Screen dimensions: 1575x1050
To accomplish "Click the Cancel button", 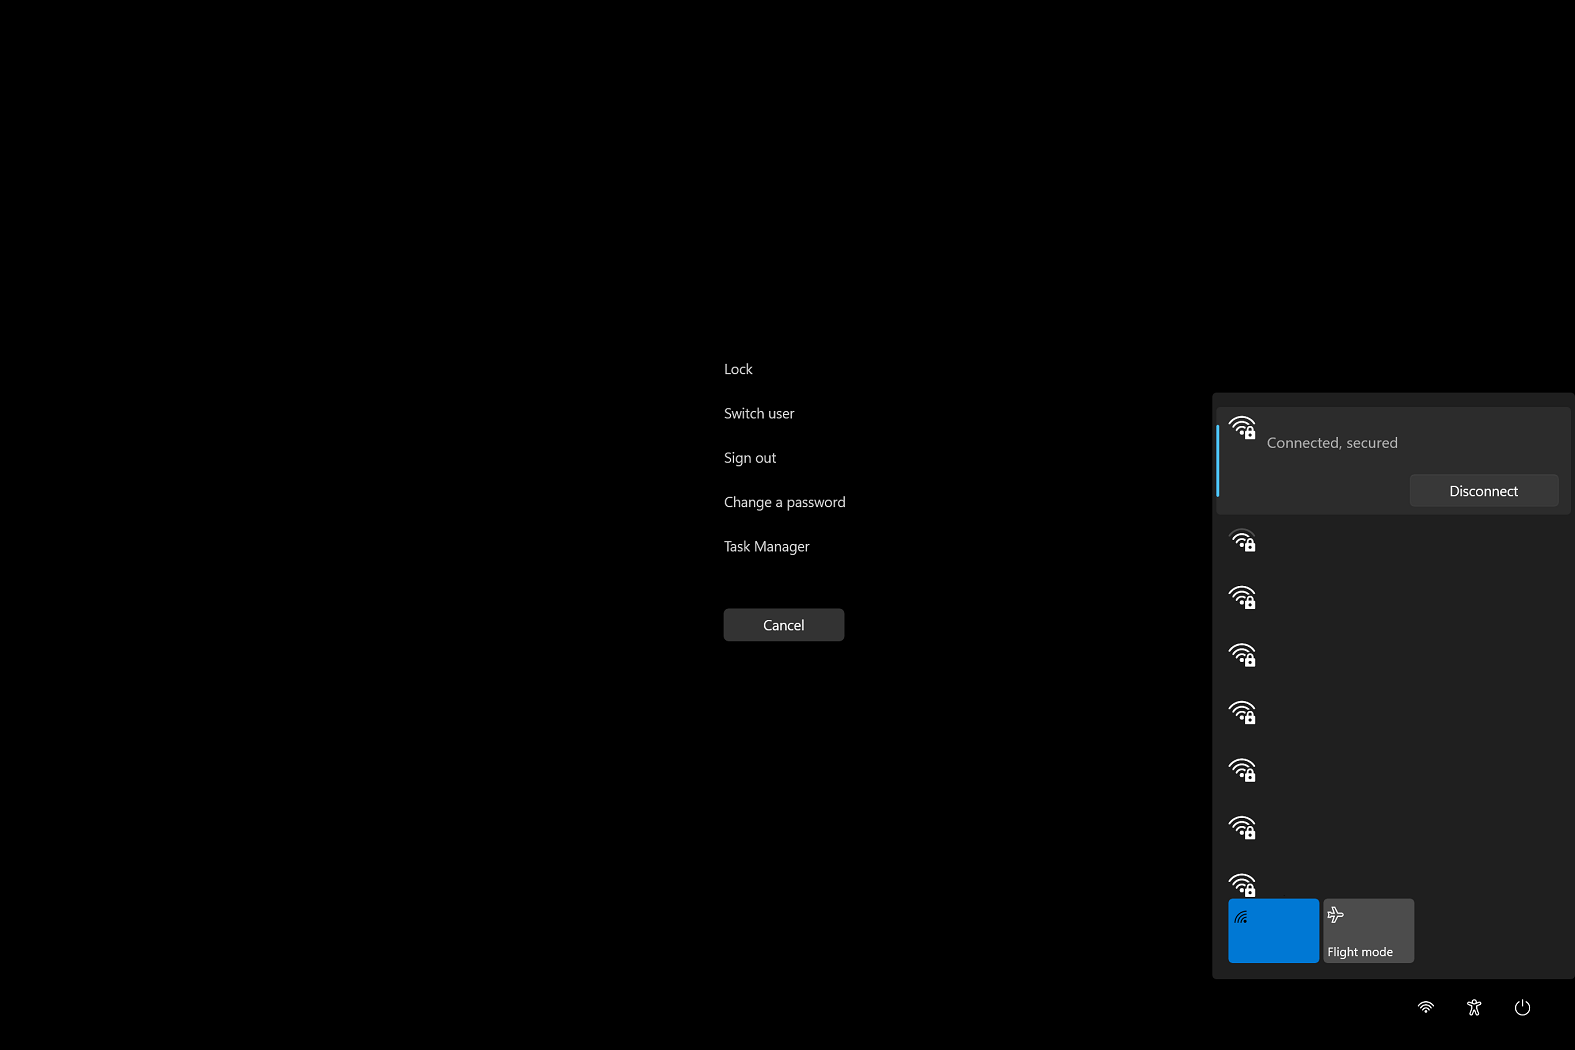I will 784,625.
